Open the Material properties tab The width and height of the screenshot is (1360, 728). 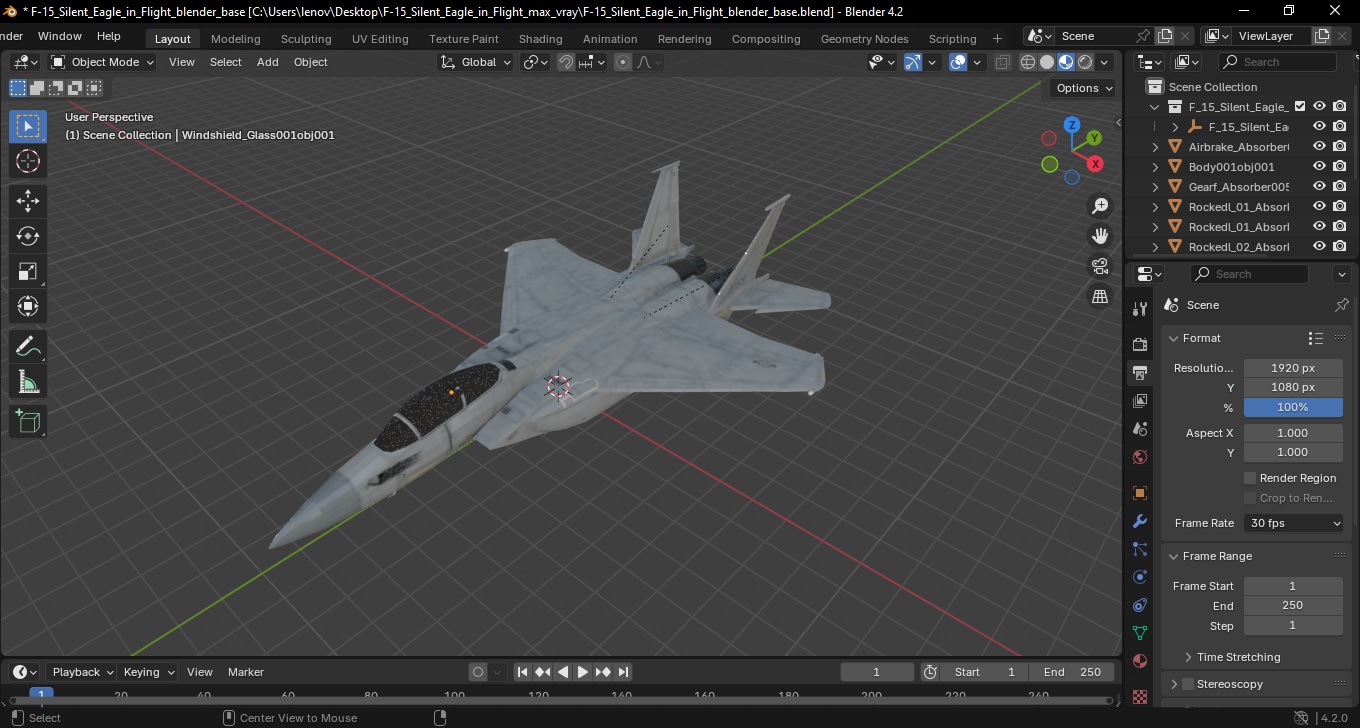coord(1140,661)
